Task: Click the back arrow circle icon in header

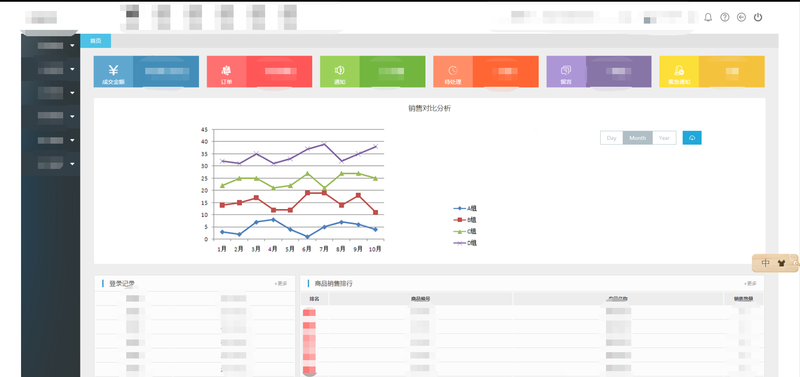Action: 741,17
